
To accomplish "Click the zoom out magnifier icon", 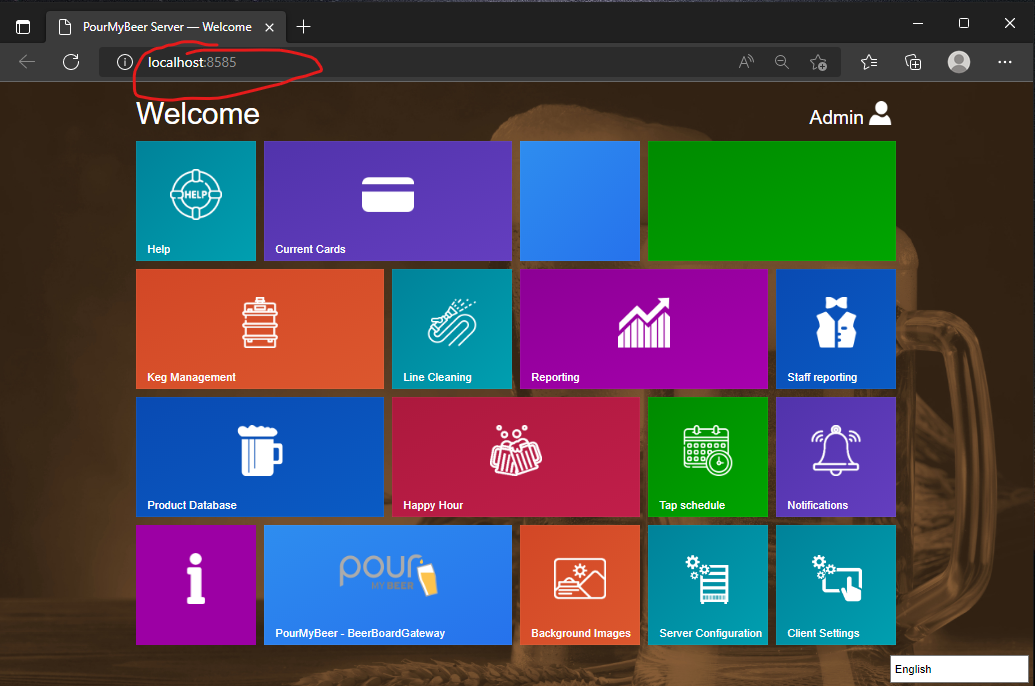I will point(782,62).
